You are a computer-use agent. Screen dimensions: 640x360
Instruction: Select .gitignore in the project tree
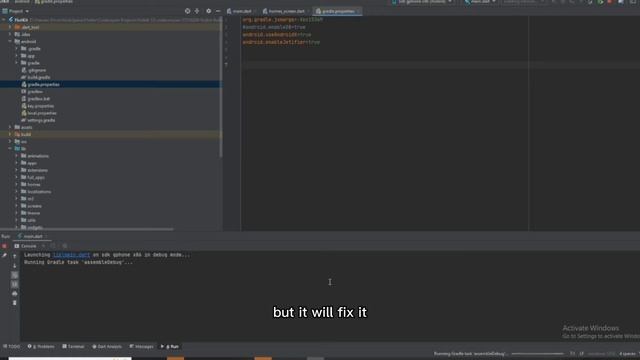[37, 70]
